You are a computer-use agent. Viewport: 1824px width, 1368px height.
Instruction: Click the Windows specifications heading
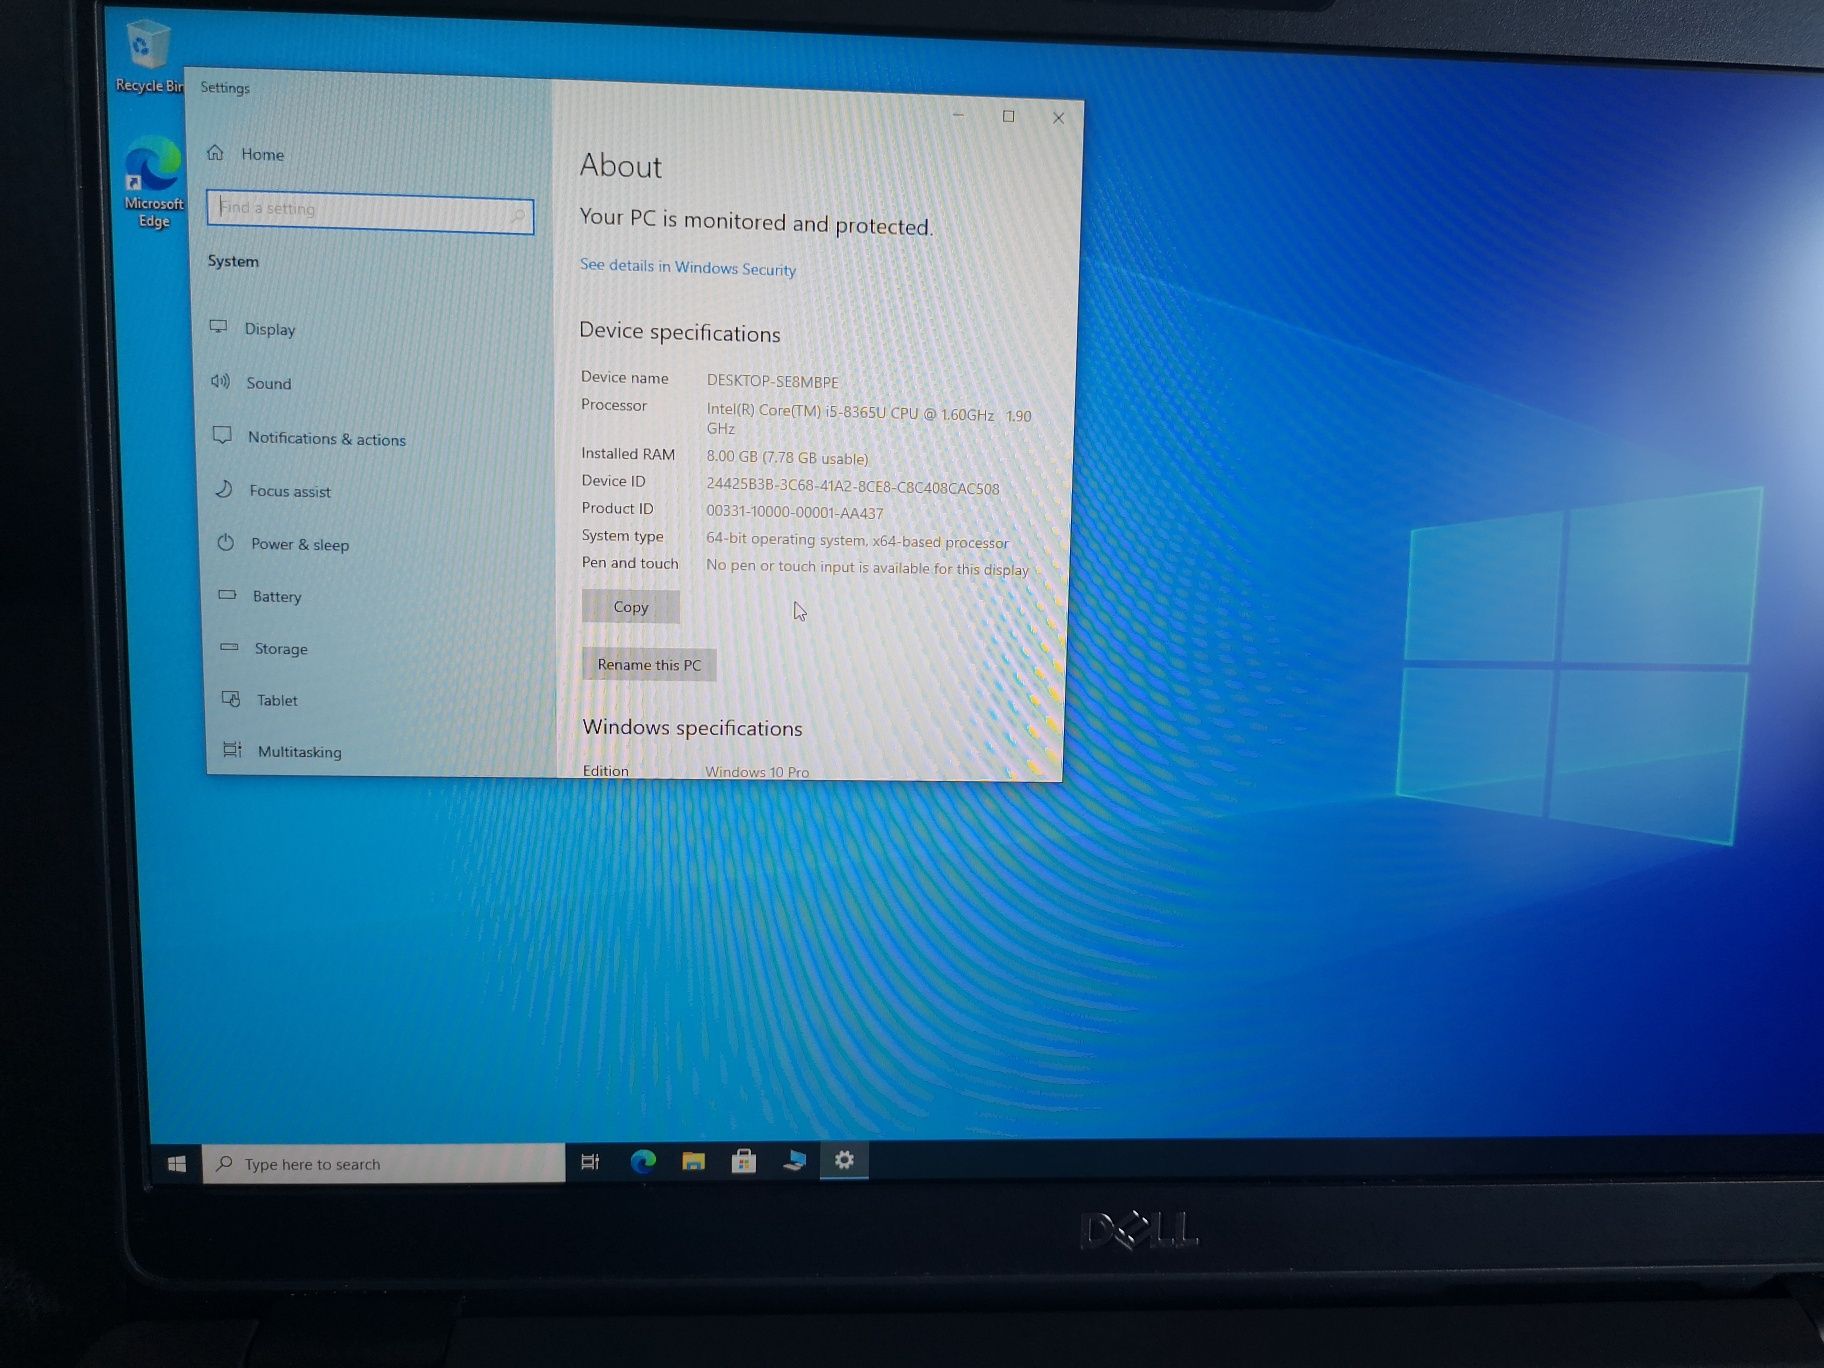click(x=692, y=728)
